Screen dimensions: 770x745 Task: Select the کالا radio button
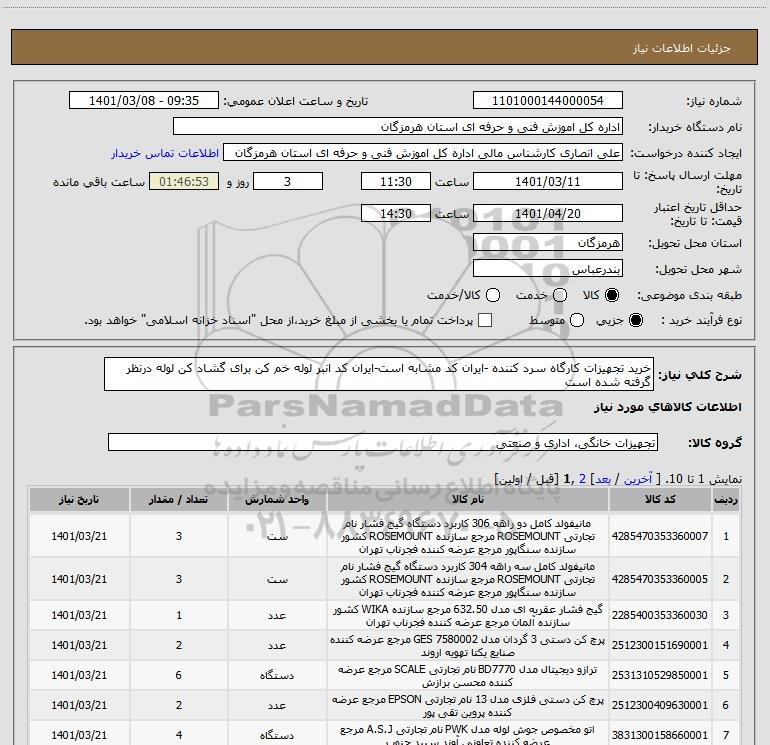[x=612, y=295]
